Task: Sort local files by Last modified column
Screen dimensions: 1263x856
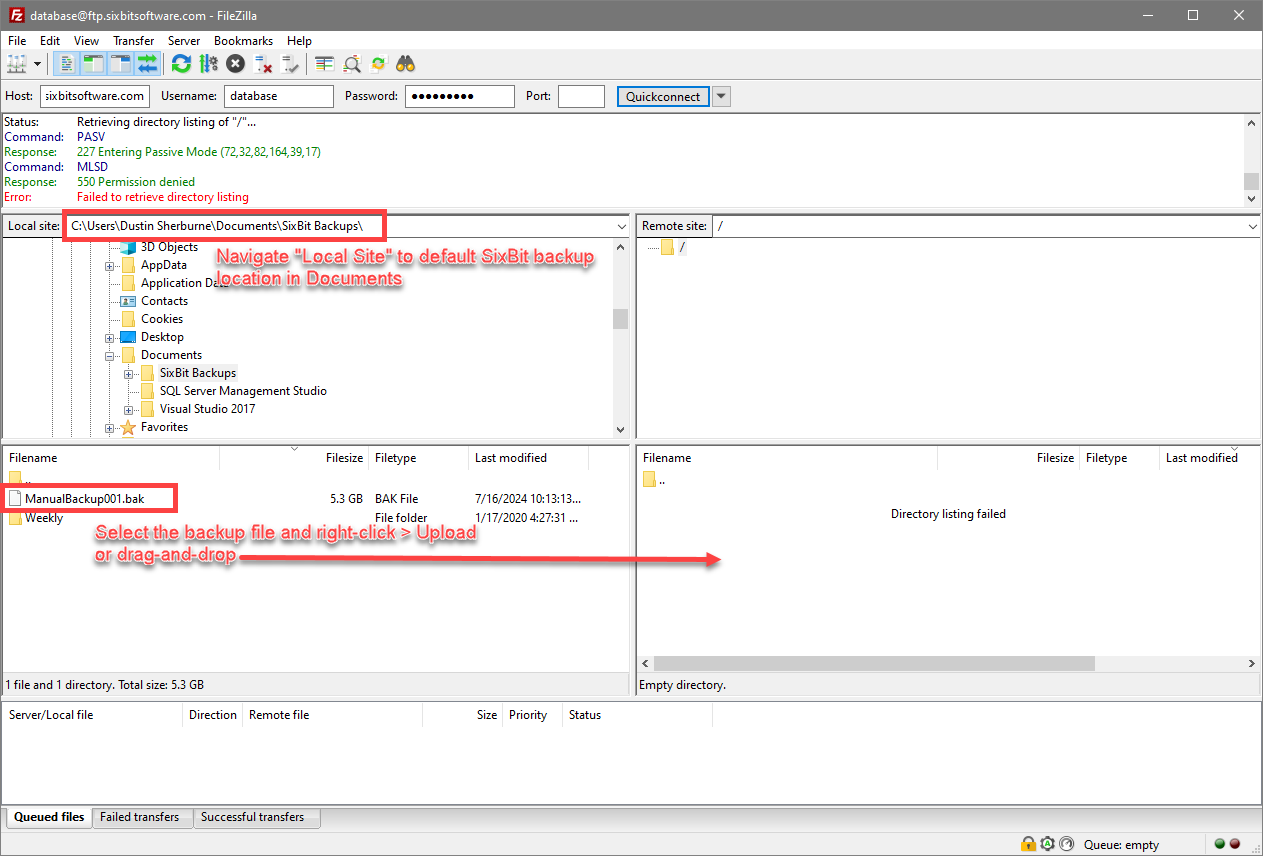Action: pyautogui.click(x=529, y=458)
